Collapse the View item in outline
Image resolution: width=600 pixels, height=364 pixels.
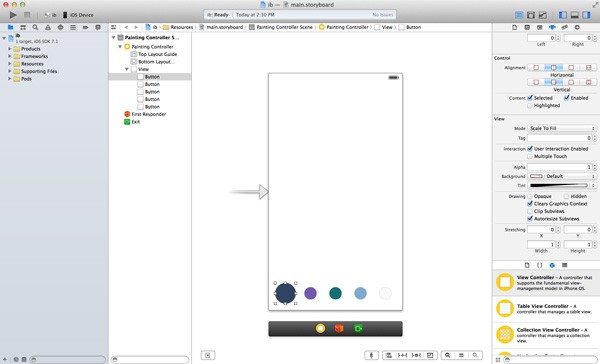point(127,69)
